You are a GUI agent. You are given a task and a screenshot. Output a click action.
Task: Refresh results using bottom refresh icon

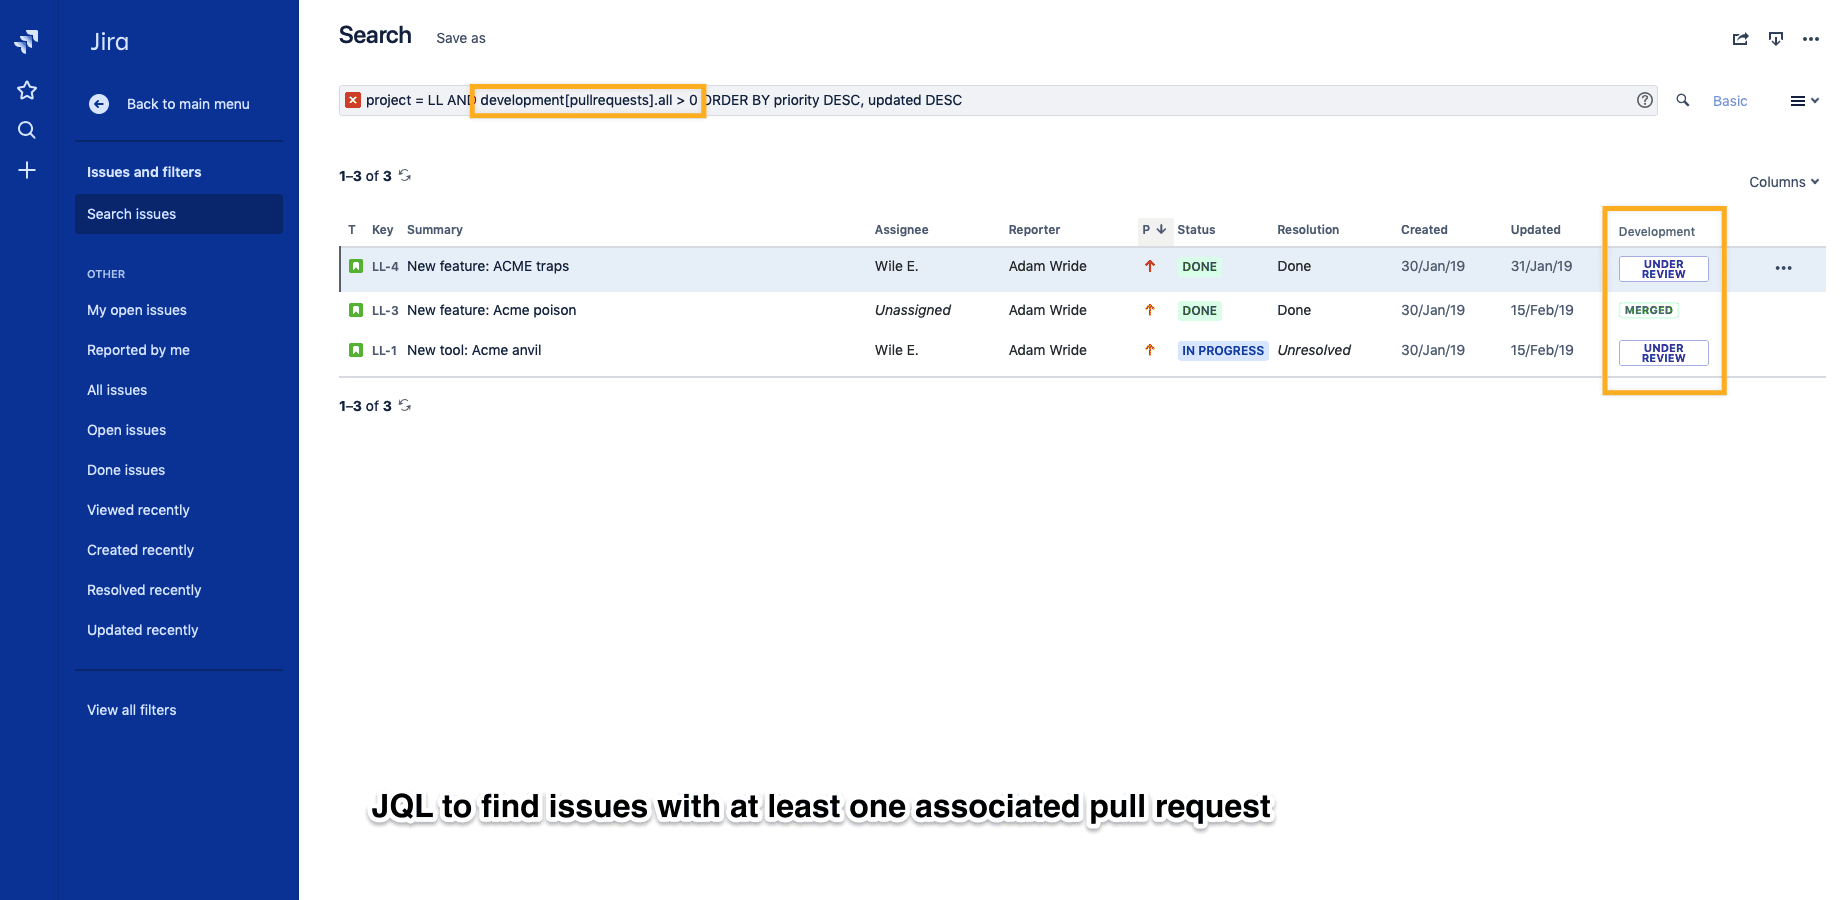pyautogui.click(x=405, y=405)
